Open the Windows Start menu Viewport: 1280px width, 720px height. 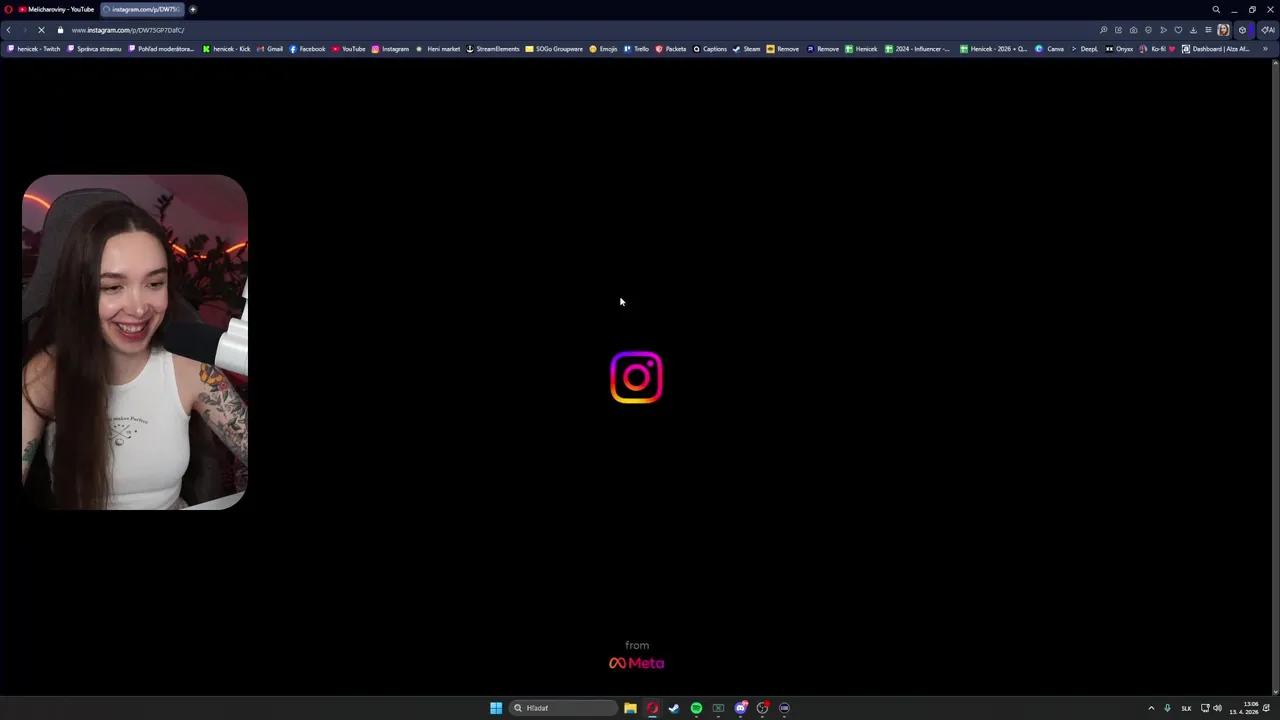click(x=496, y=708)
